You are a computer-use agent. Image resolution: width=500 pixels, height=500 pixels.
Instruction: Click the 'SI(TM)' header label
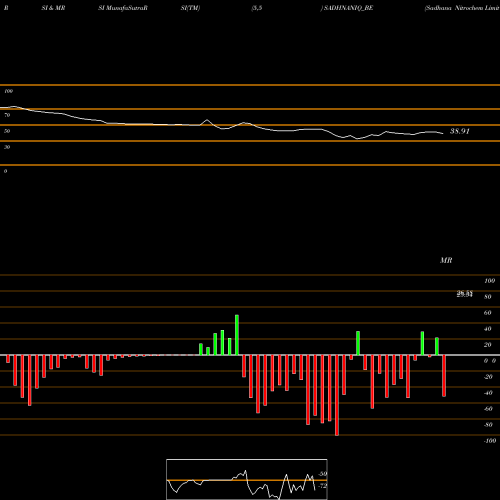point(190,8)
